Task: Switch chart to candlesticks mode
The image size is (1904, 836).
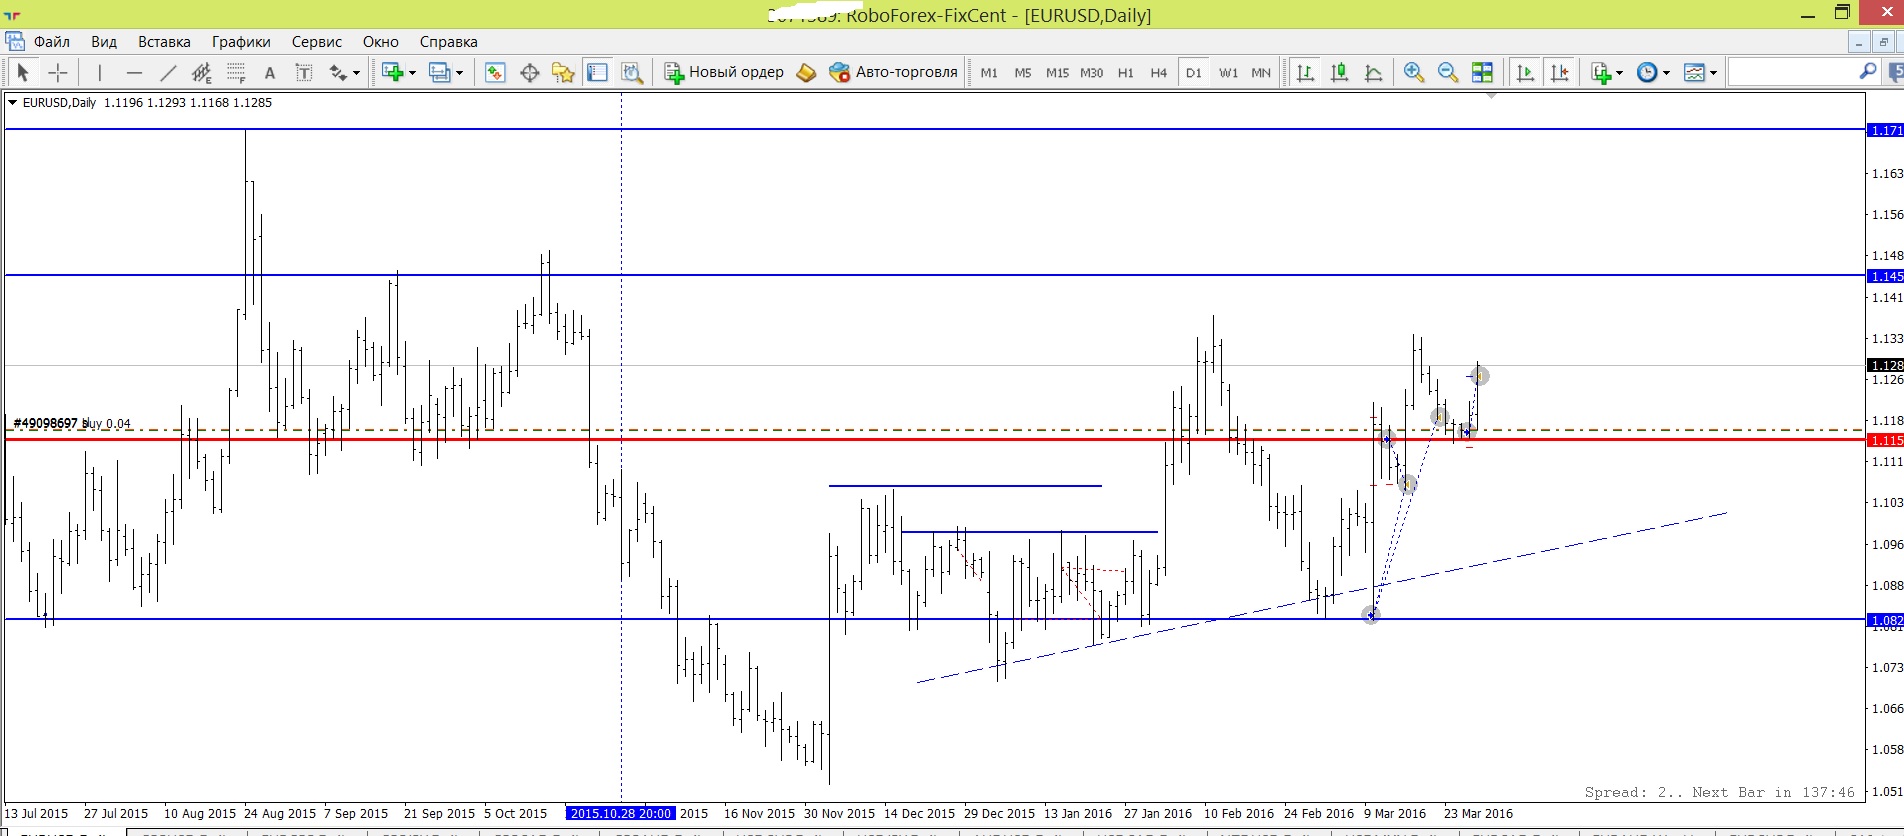Action: click(x=1339, y=72)
